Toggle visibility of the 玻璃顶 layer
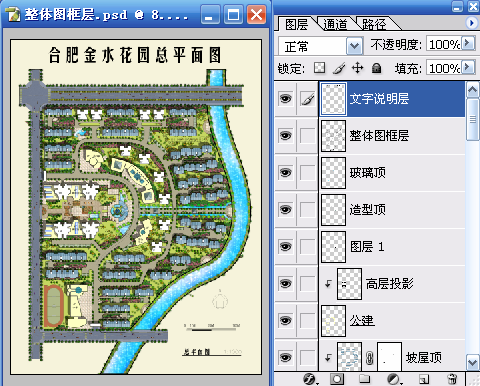The image size is (480, 386). click(x=285, y=173)
